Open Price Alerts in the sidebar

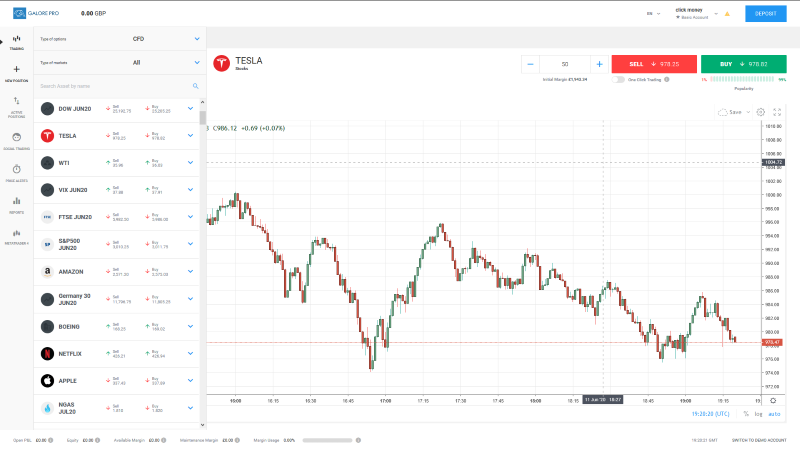coord(16,173)
